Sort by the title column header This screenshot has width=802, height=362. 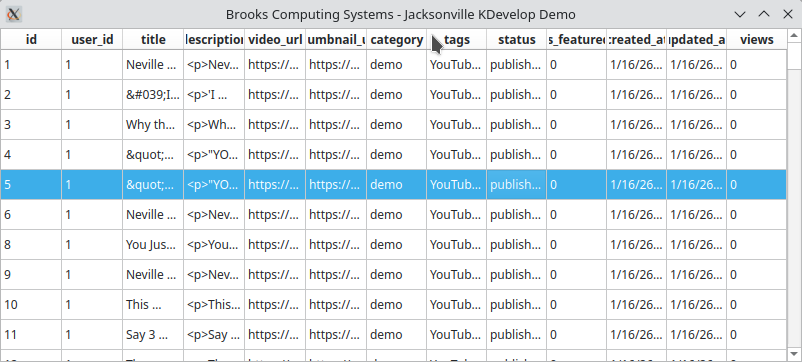coord(153,39)
